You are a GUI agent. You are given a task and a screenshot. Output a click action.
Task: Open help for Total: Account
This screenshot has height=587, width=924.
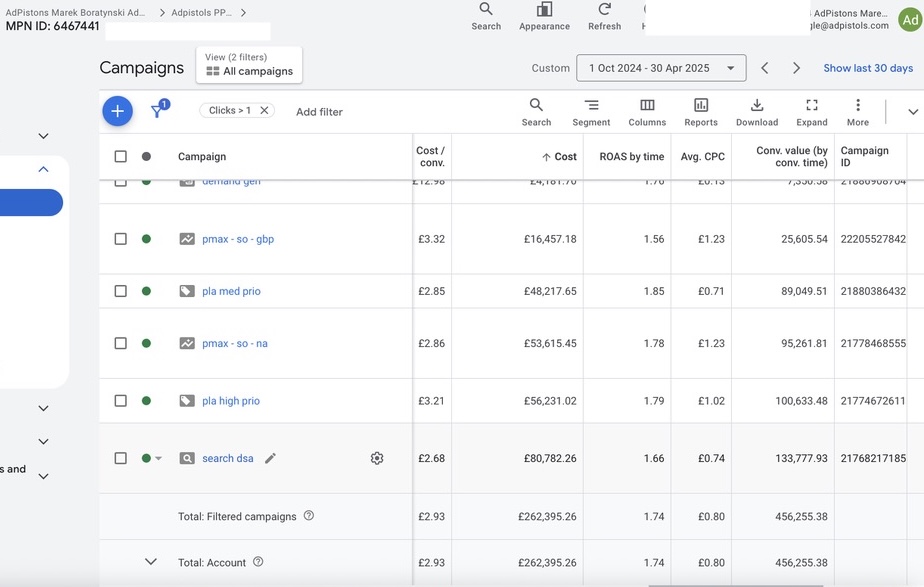(258, 562)
